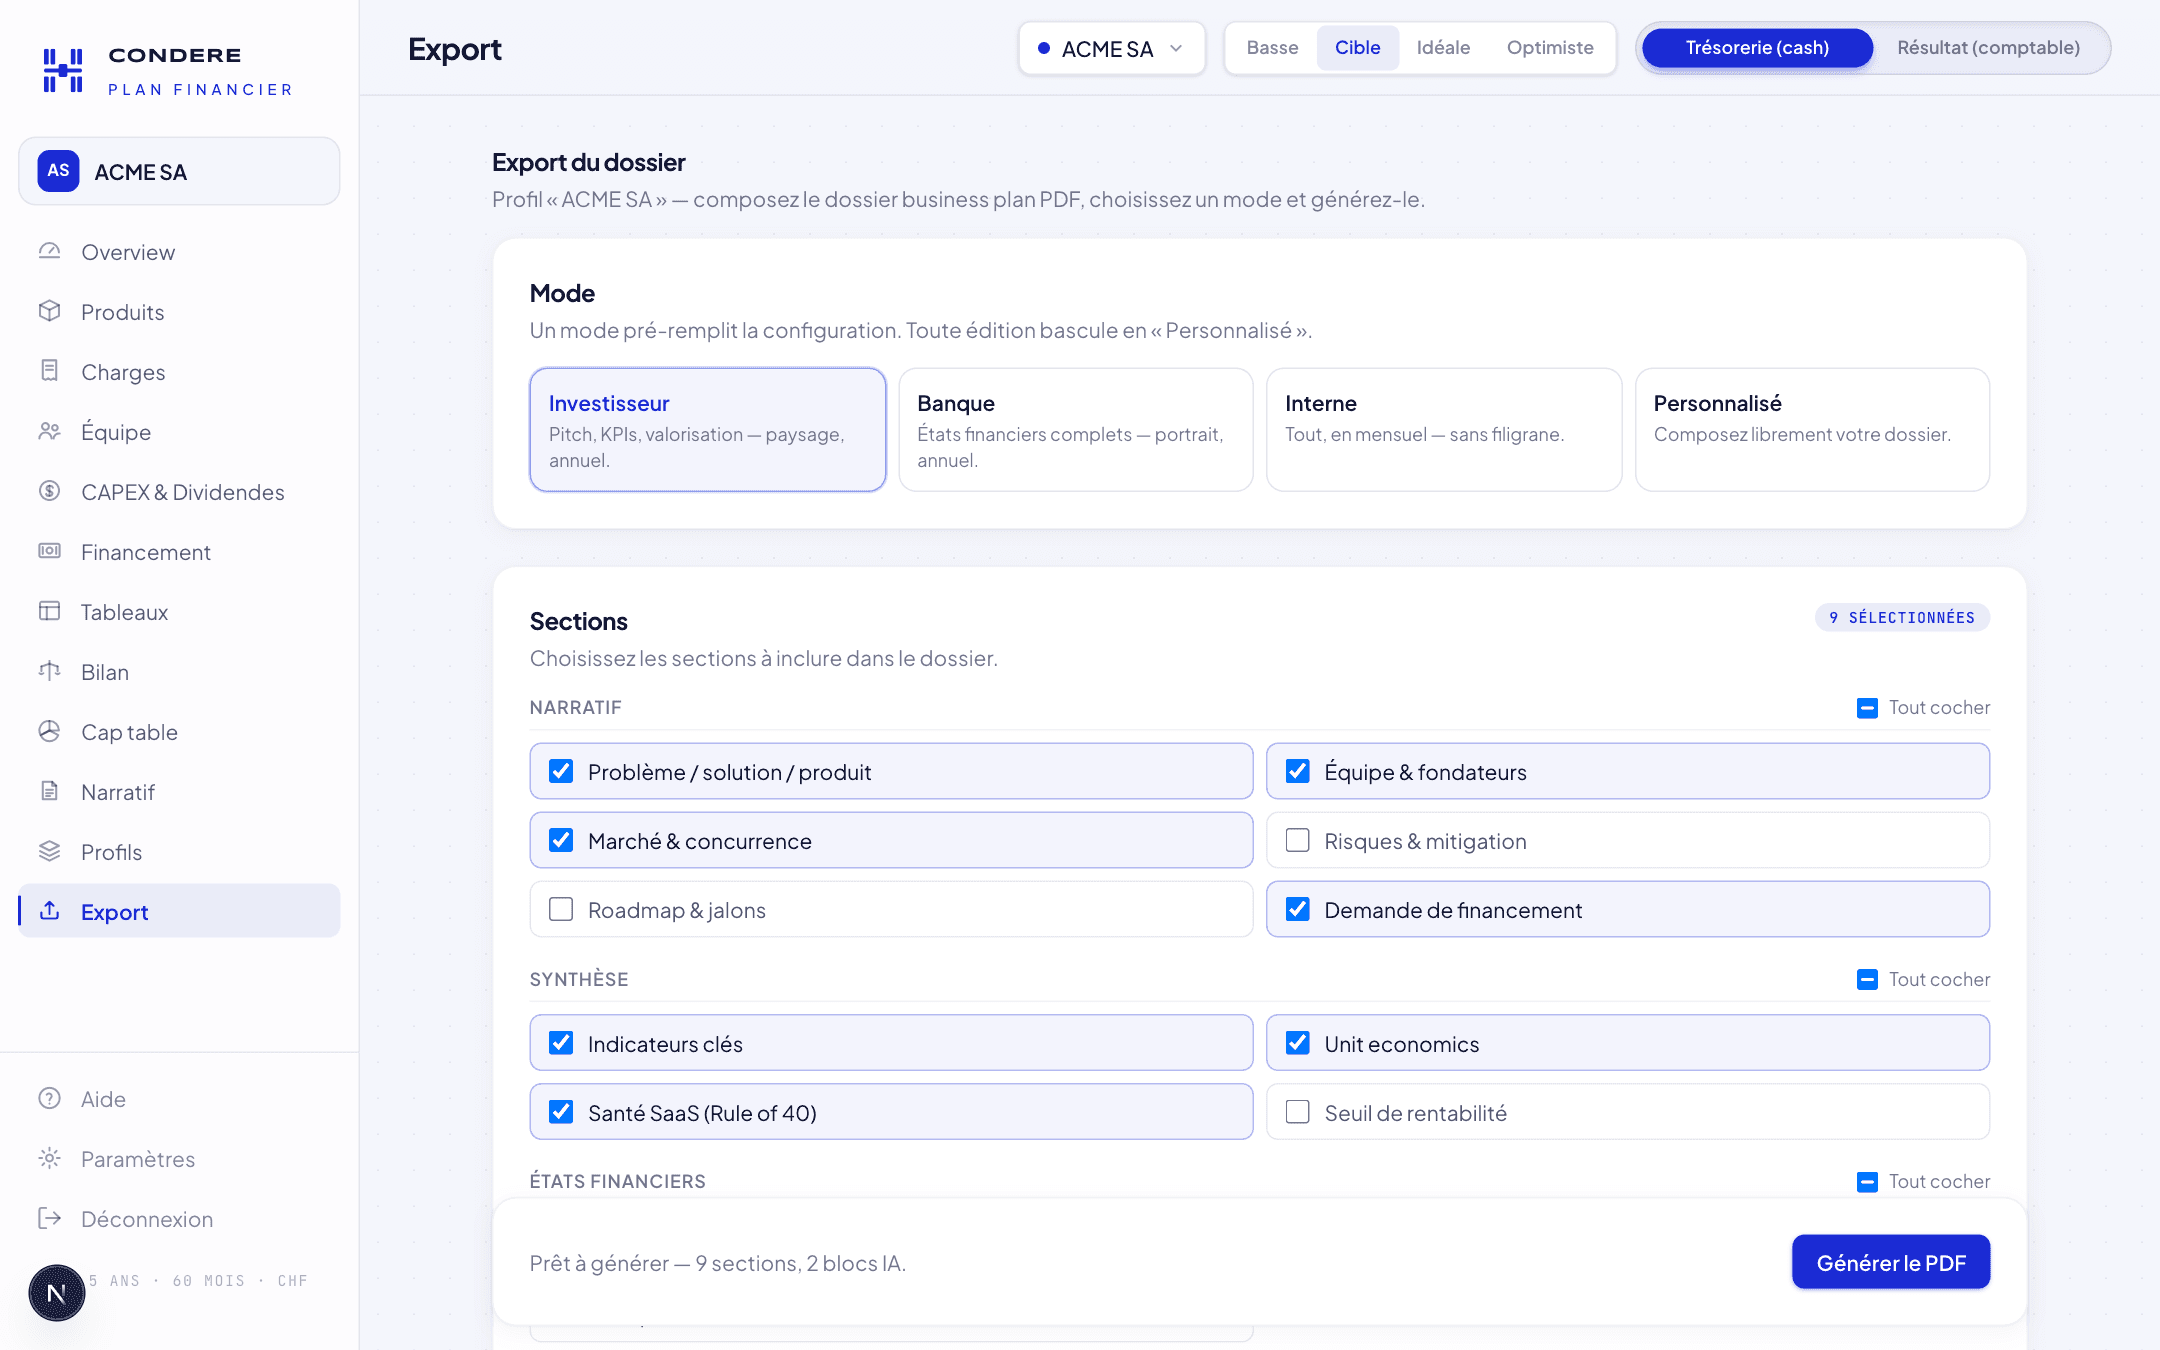Uncheck Marché & concurrence section
This screenshot has width=2160, height=1350.
point(561,840)
